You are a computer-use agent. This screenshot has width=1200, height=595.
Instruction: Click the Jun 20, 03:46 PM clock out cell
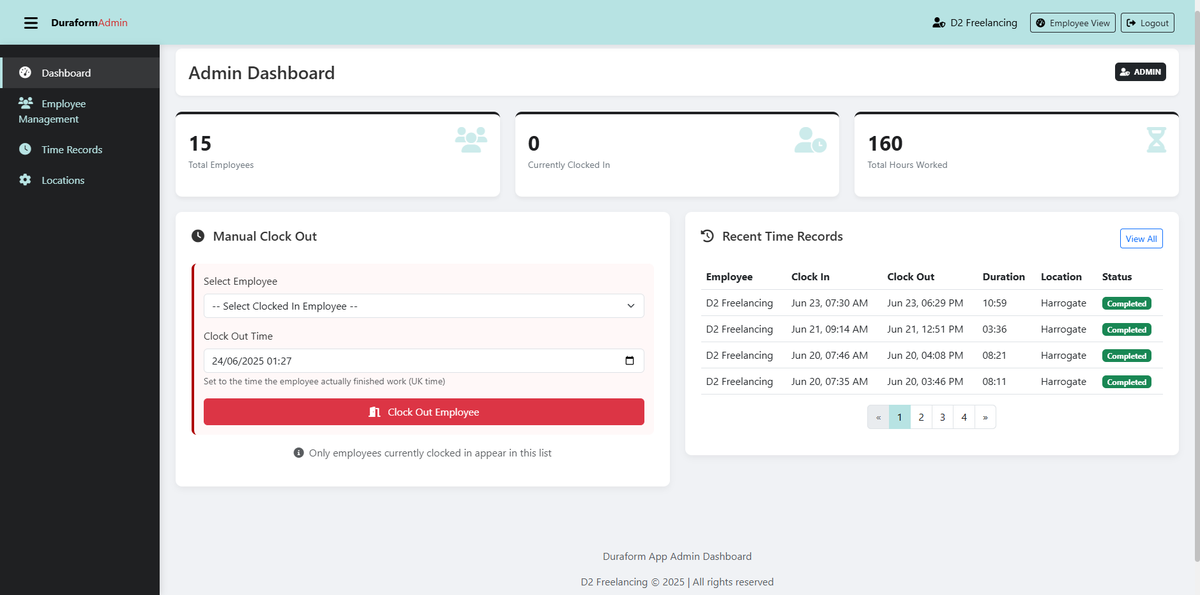925,381
